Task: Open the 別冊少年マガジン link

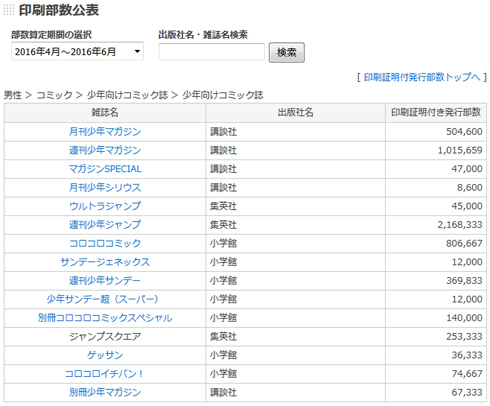Action: click(x=105, y=392)
